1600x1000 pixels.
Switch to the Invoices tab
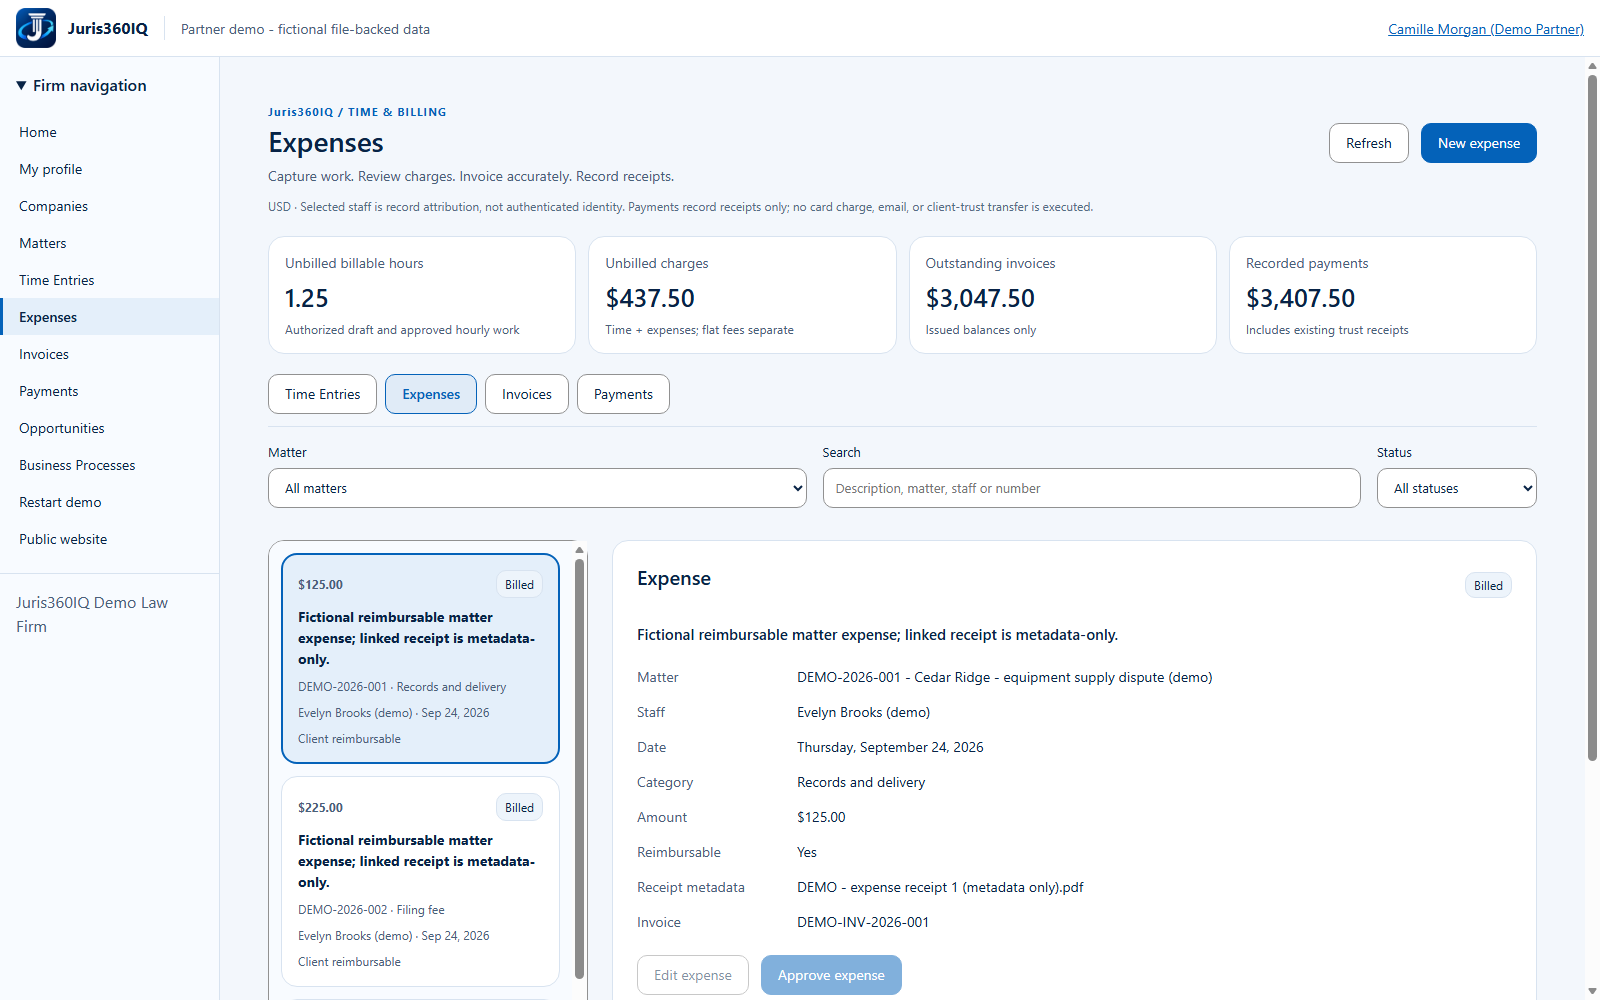tap(526, 394)
